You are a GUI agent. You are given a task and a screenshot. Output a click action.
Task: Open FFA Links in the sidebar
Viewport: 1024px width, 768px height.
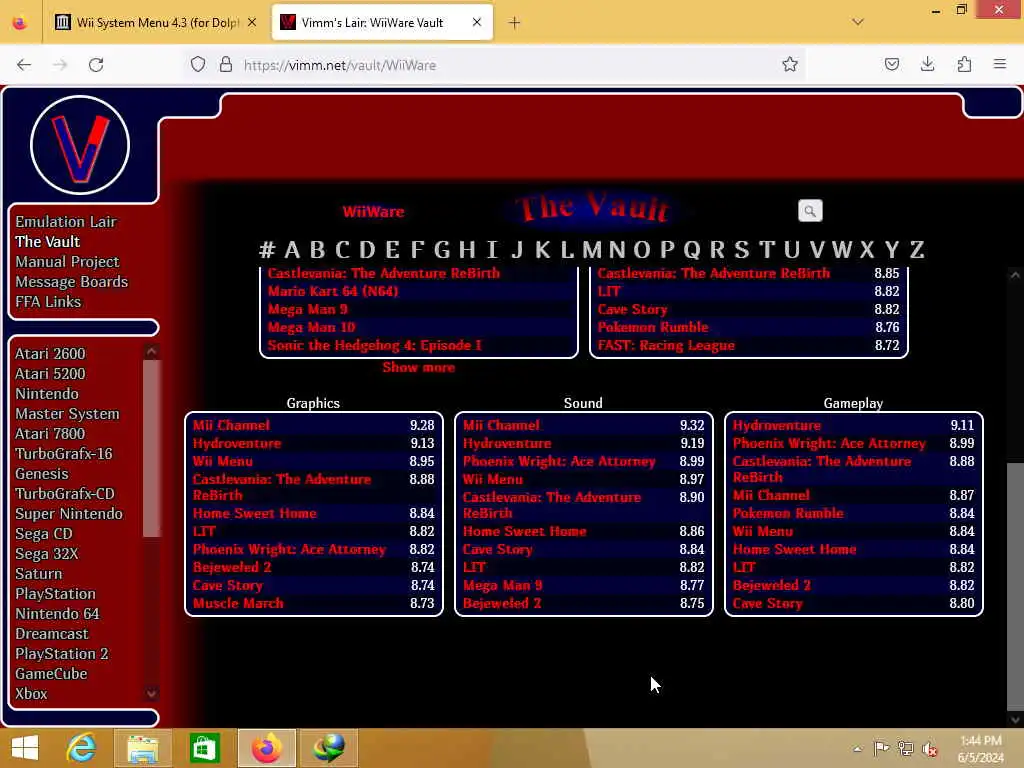click(x=48, y=302)
